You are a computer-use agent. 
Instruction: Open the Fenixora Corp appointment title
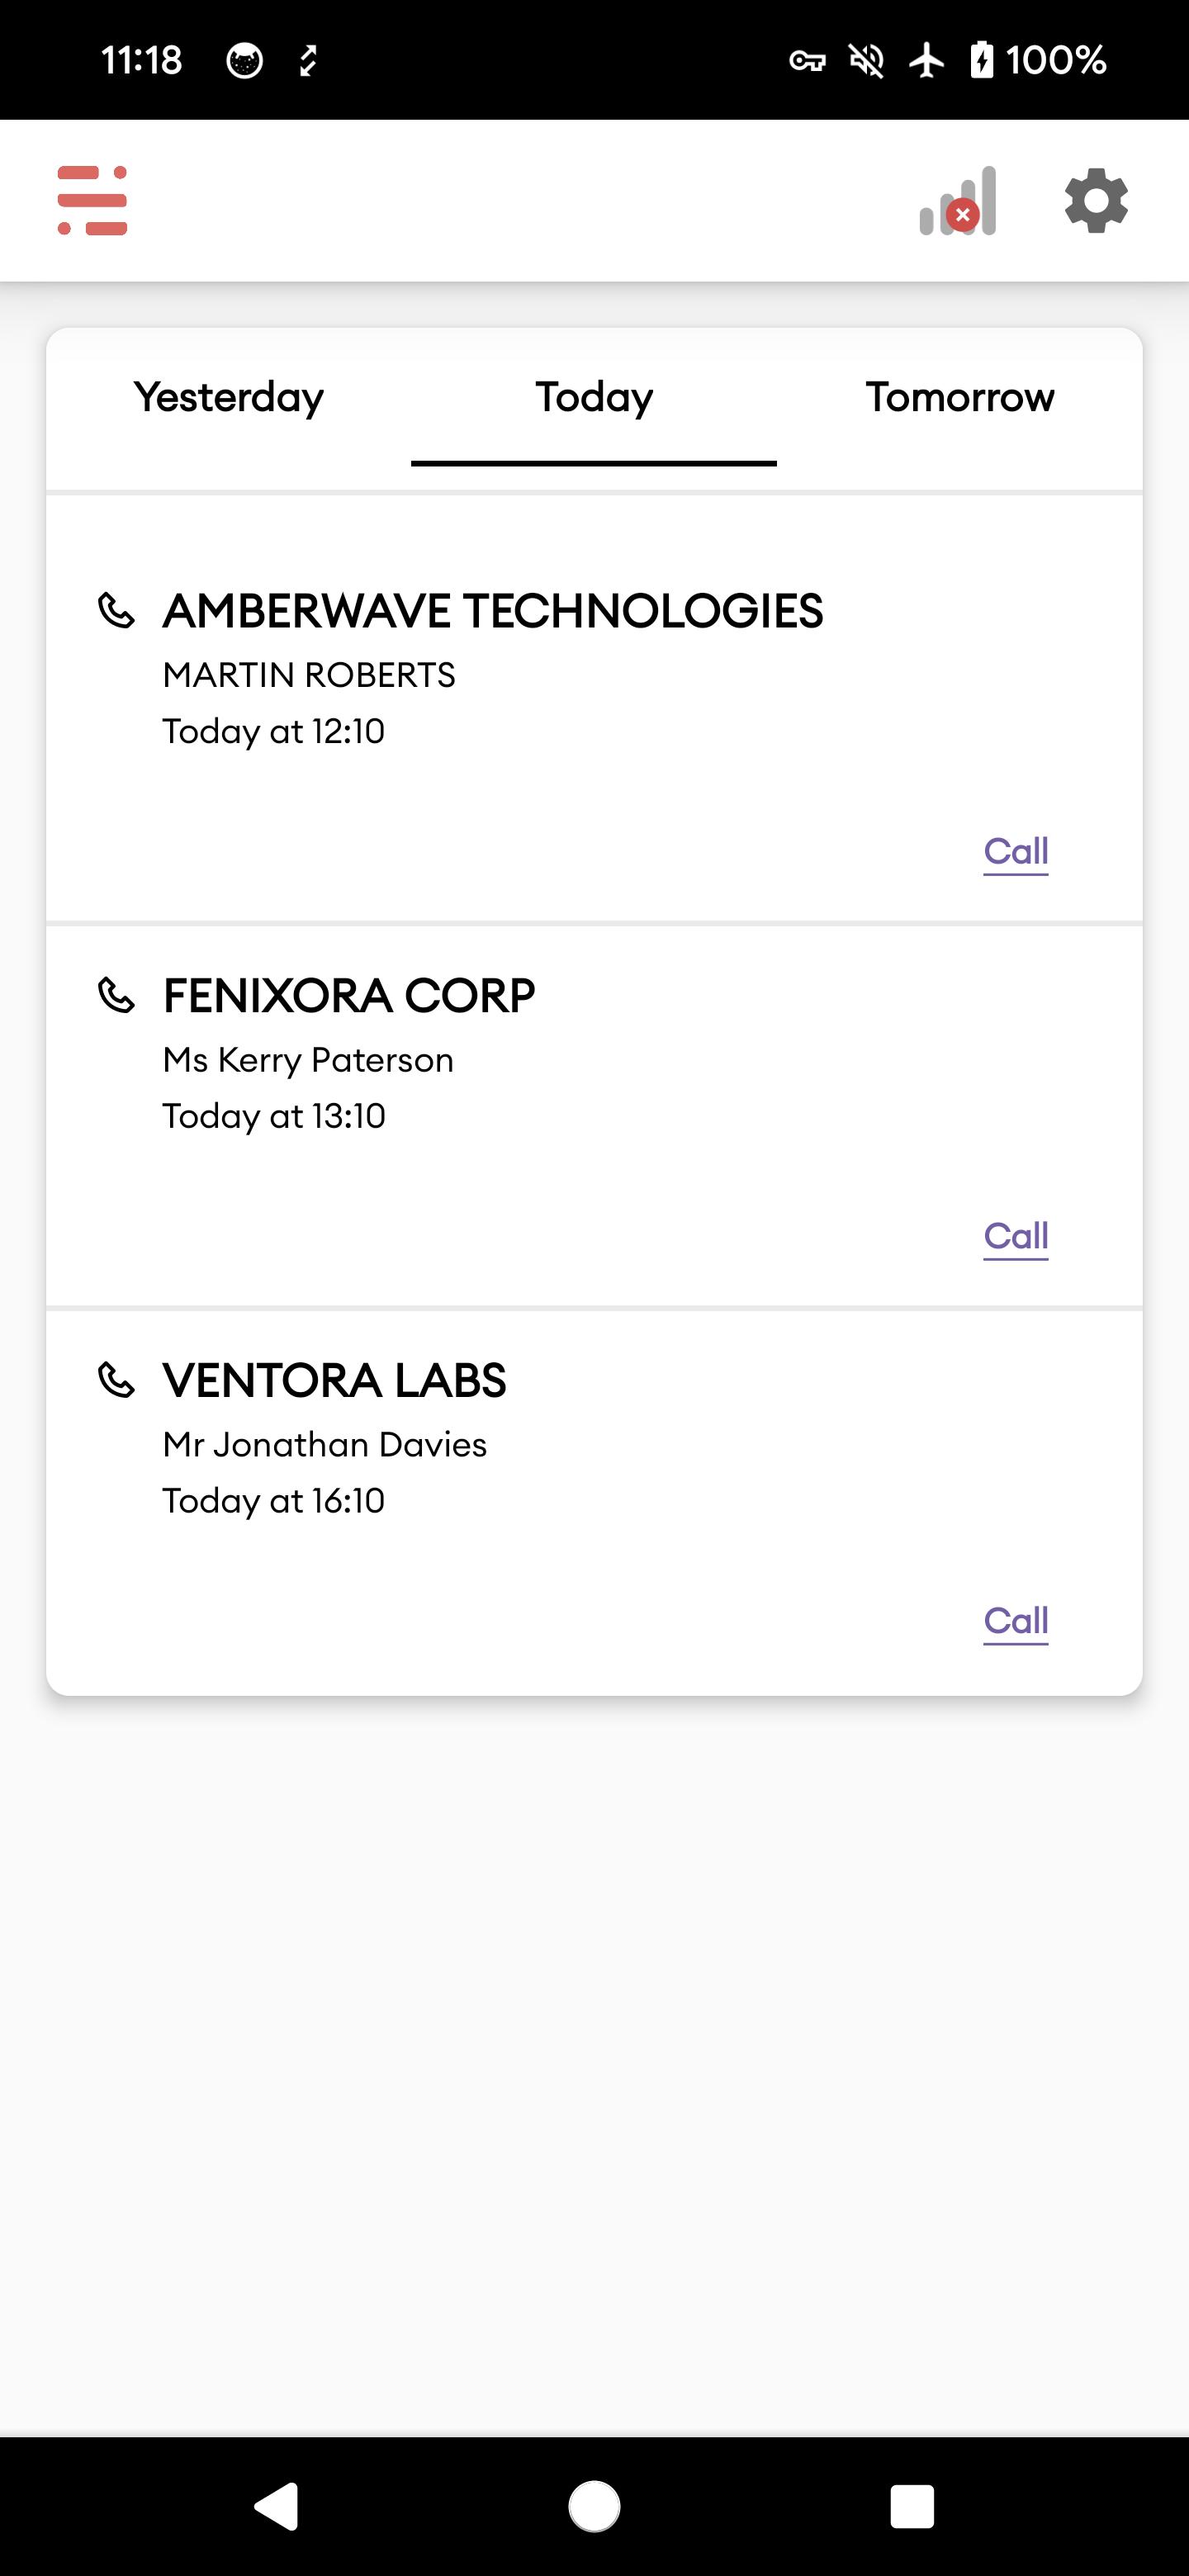click(349, 996)
